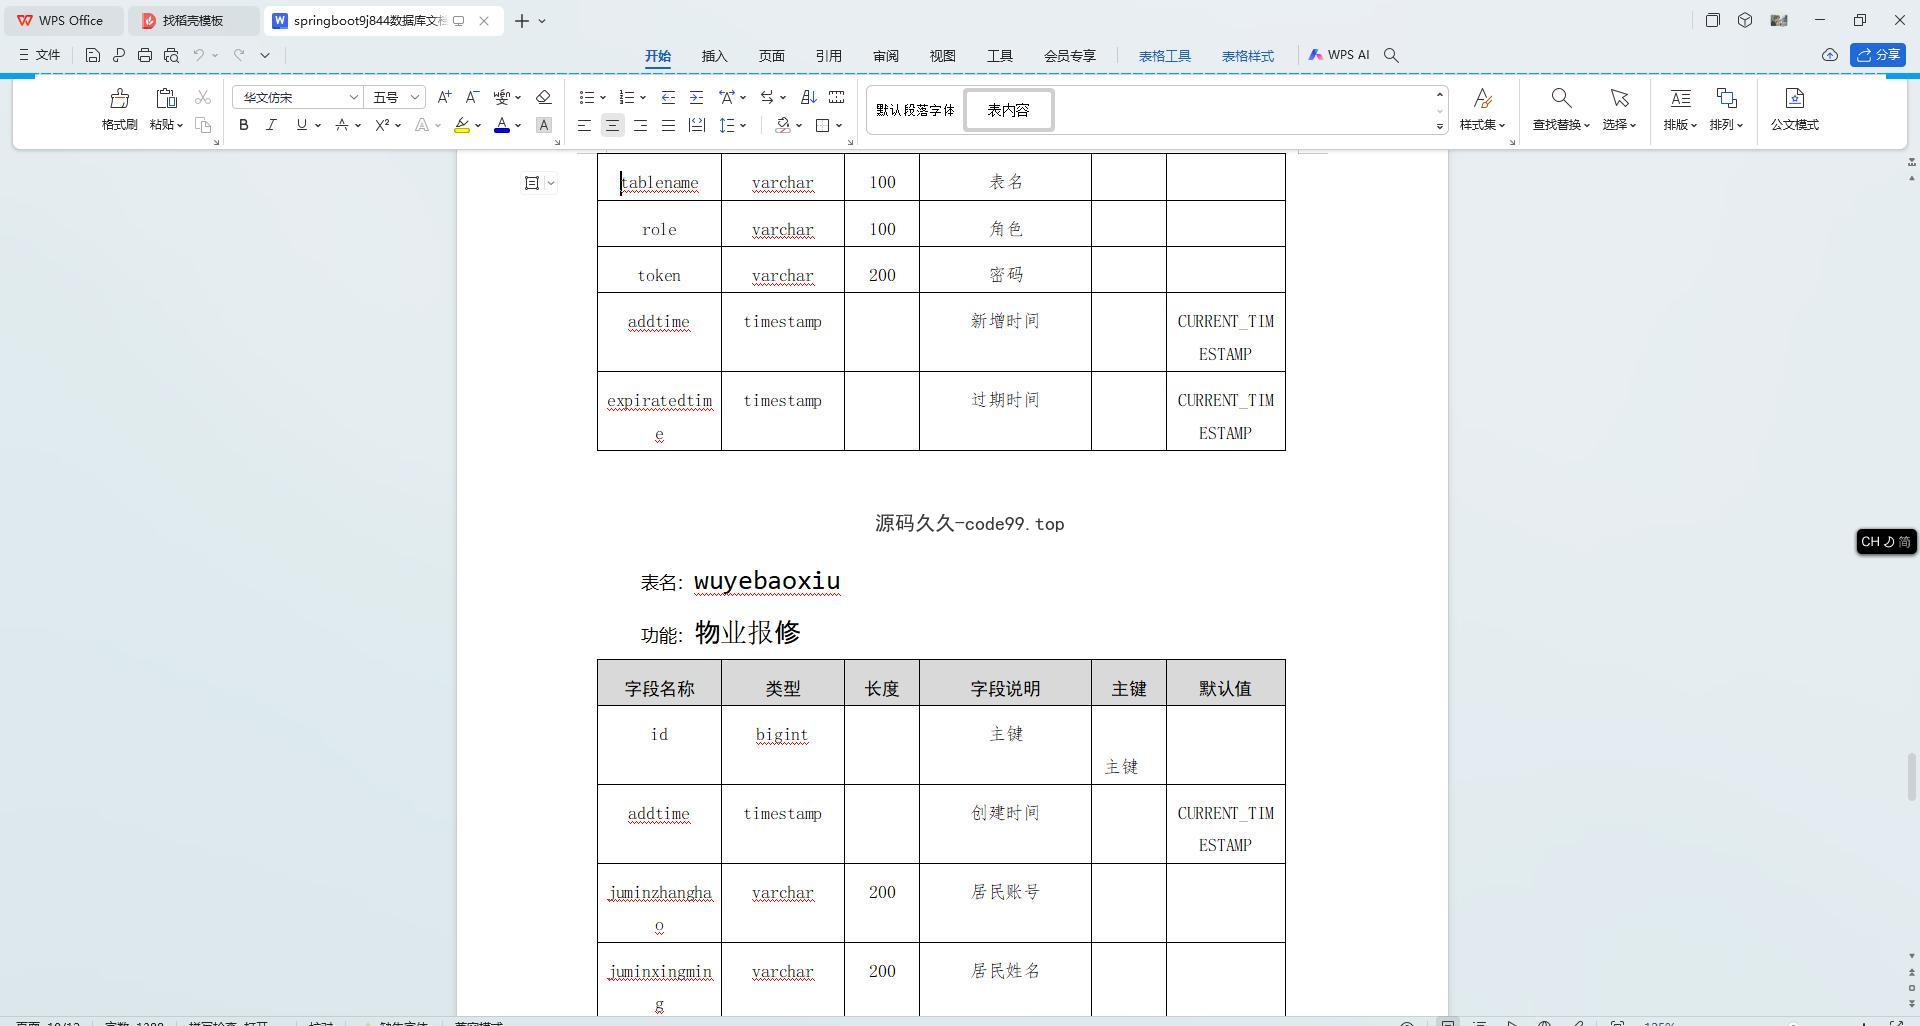Click the highlight color swatch
Viewport: 1920px width, 1026px height.
[462, 125]
